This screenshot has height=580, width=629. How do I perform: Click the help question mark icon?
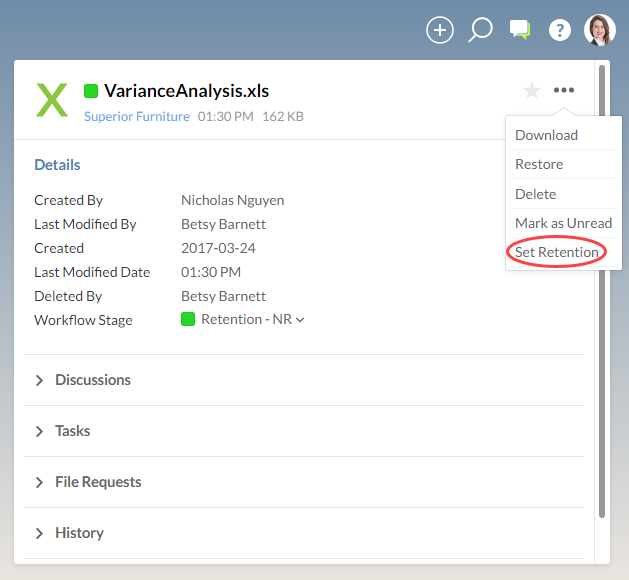tap(560, 30)
